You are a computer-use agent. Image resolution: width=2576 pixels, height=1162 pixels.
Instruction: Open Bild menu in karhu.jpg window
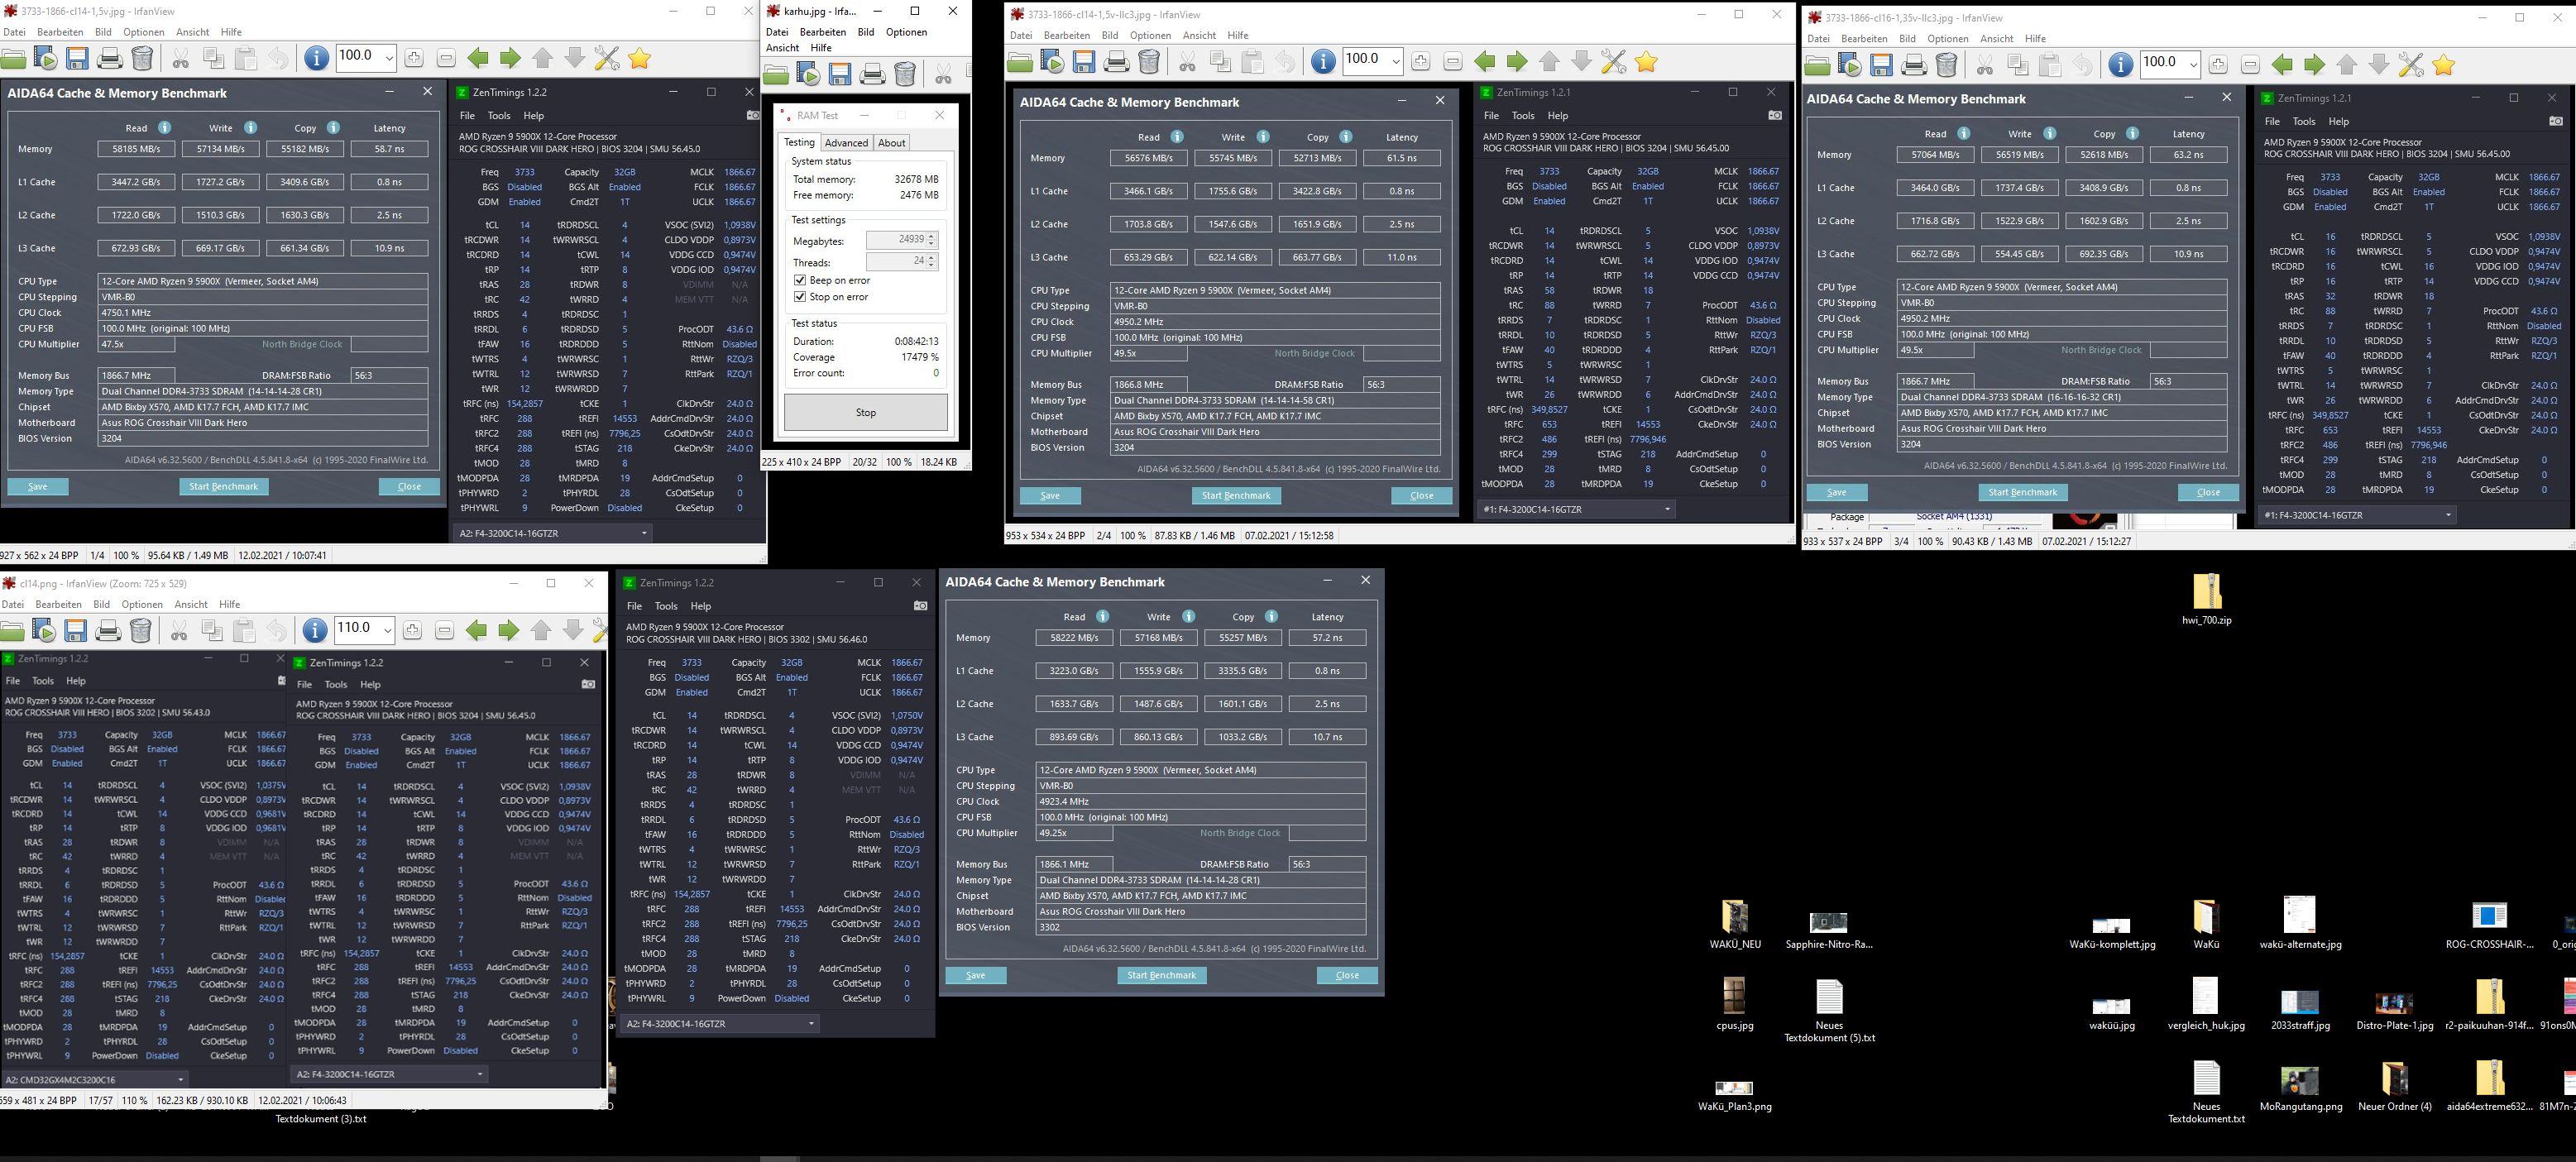coord(865,32)
